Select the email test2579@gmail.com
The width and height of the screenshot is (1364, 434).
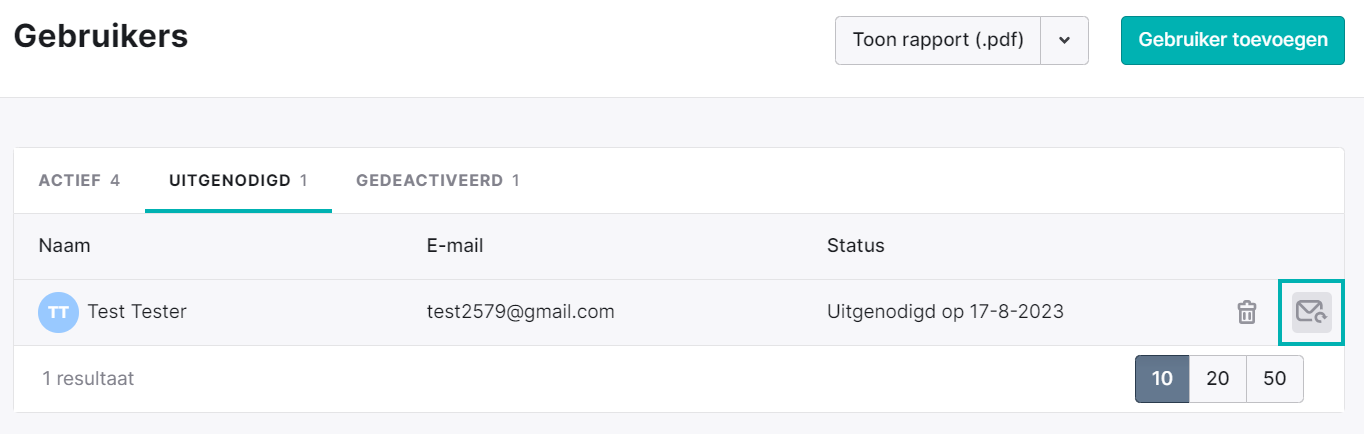click(x=520, y=312)
